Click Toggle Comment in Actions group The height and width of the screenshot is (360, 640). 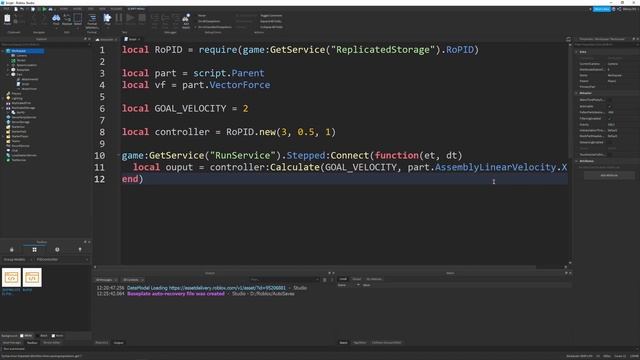271,16
